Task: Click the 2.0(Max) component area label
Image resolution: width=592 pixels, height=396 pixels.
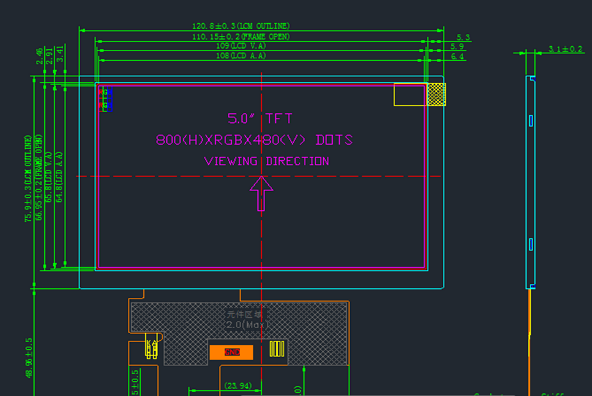Action: 247,325
